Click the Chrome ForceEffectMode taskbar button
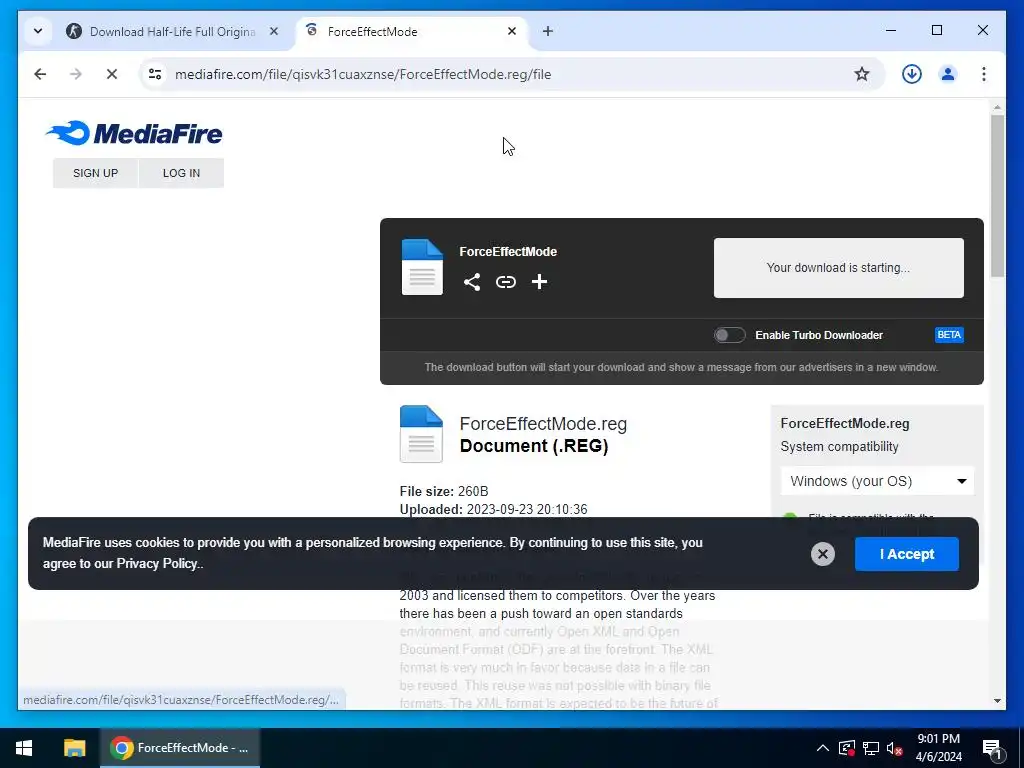This screenshot has height=768, width=1024. [x=180, y=748]
